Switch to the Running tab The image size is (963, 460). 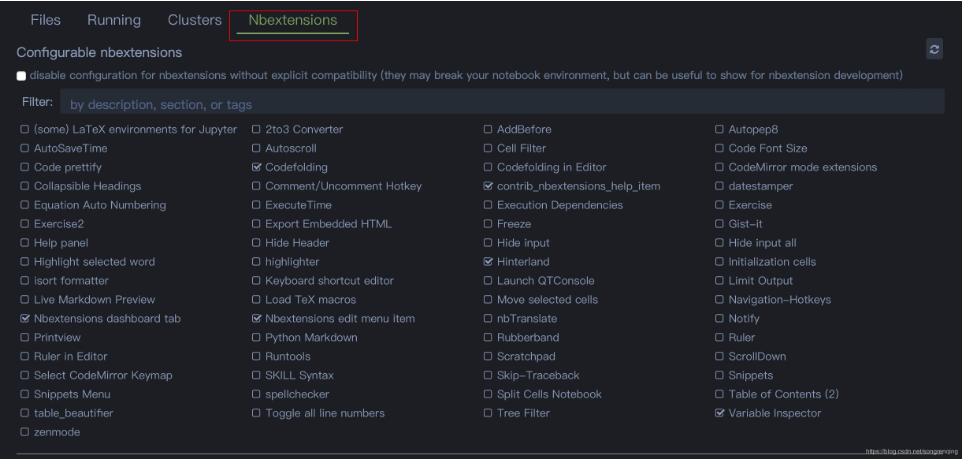[x=113, y=20]
